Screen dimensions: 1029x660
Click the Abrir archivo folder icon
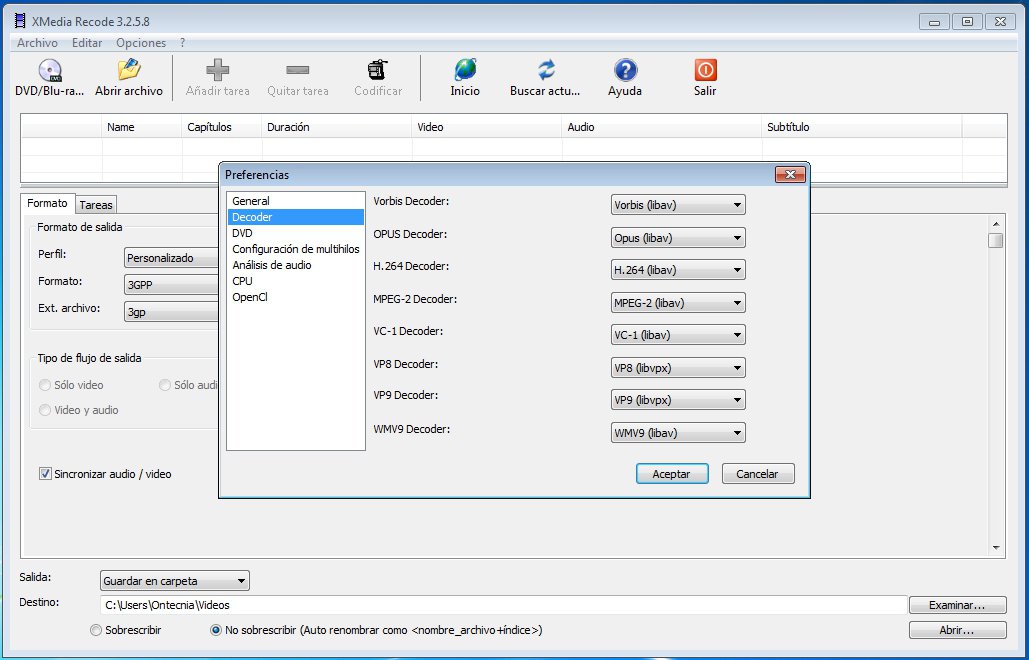pyautogui.click(x=129, y=70)
